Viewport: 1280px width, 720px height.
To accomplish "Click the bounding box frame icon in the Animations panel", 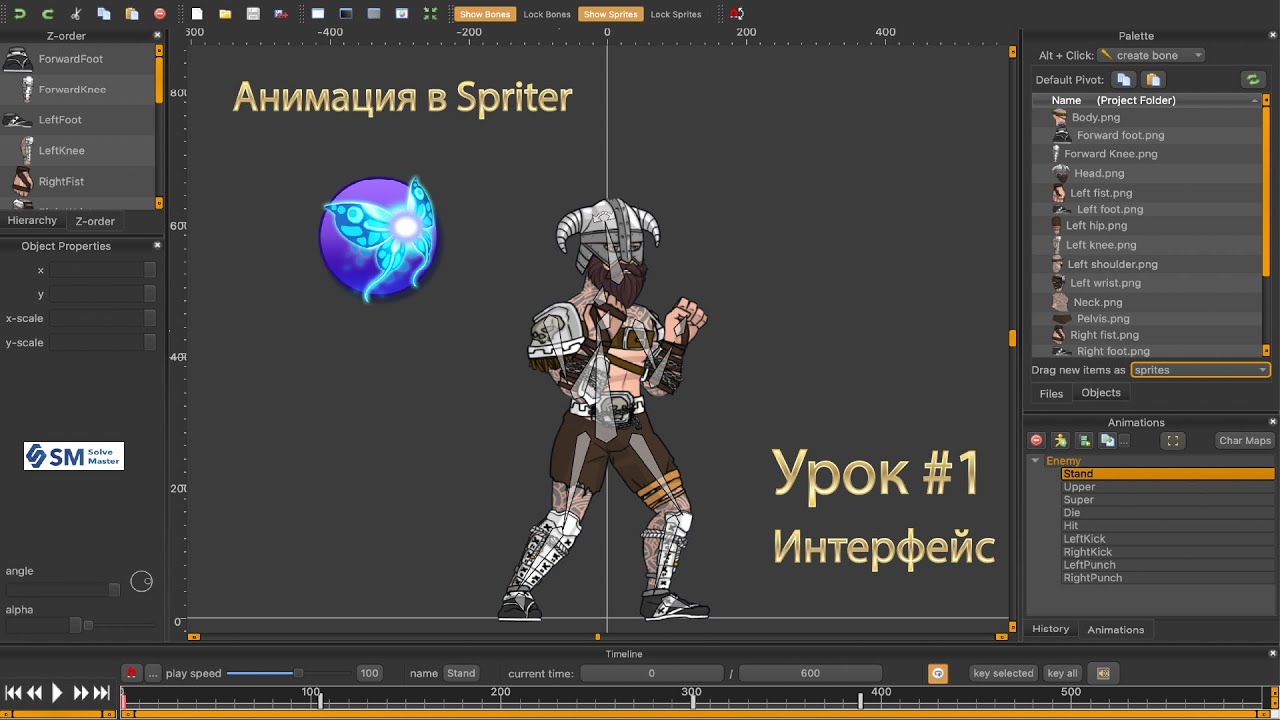I will [x=1173, y=440].
